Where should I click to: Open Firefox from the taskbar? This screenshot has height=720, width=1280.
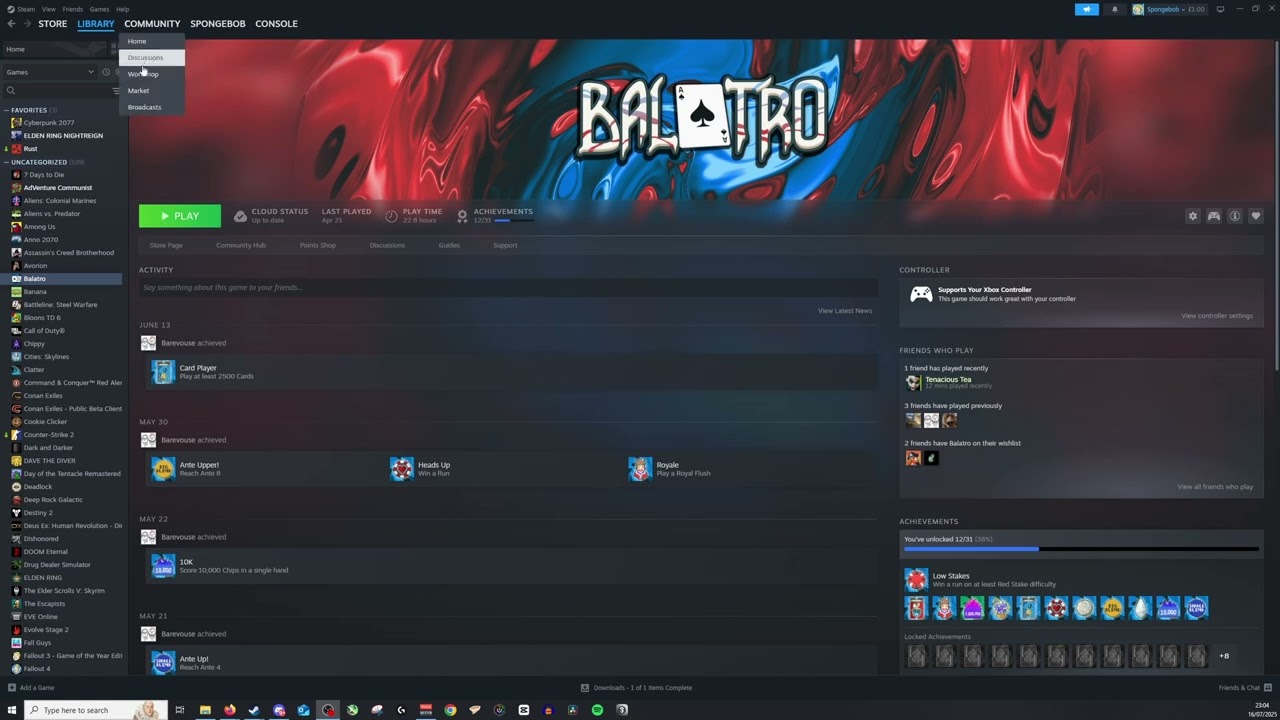click(x=229, y=710)
